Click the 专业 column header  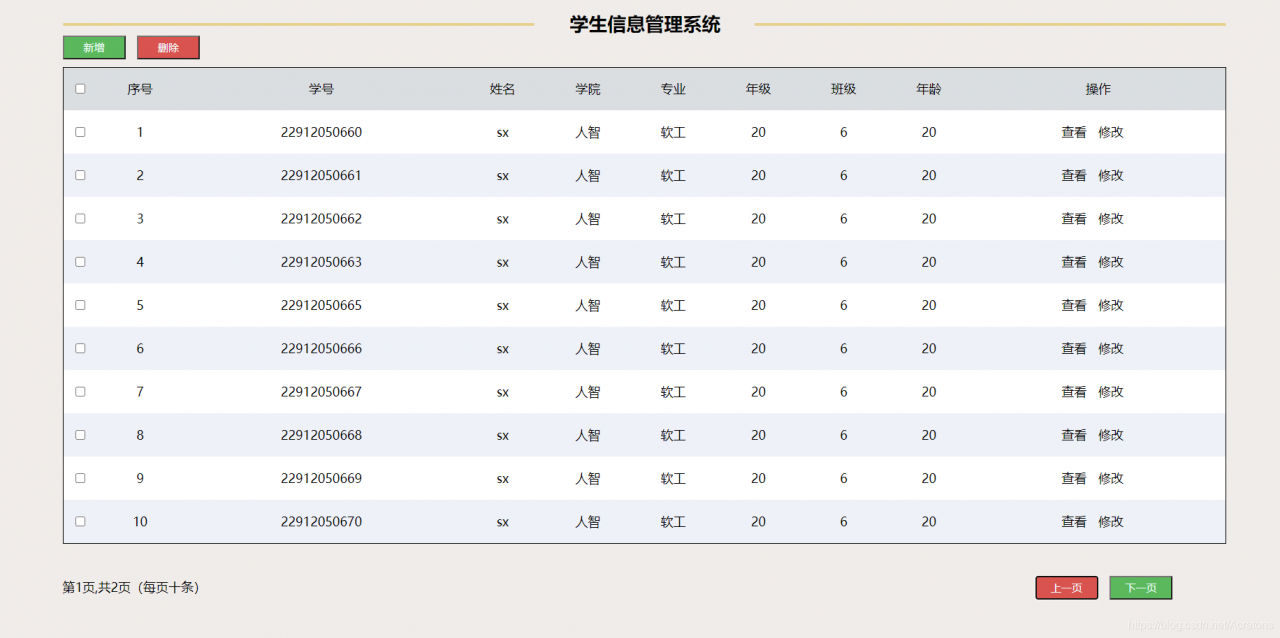pos(673,89)
